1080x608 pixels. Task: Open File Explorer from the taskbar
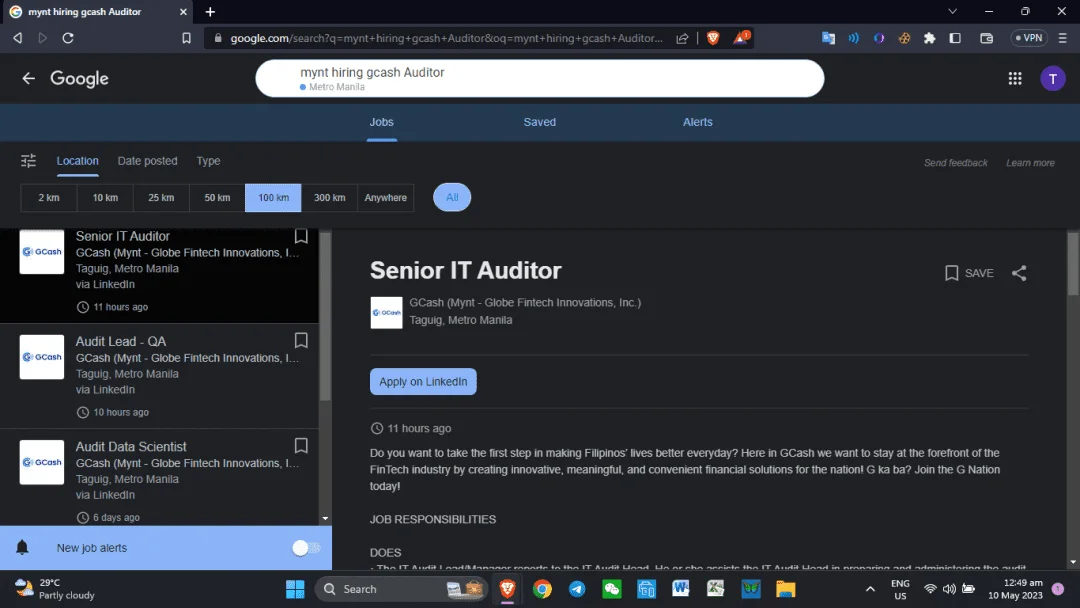pos(785,589)
